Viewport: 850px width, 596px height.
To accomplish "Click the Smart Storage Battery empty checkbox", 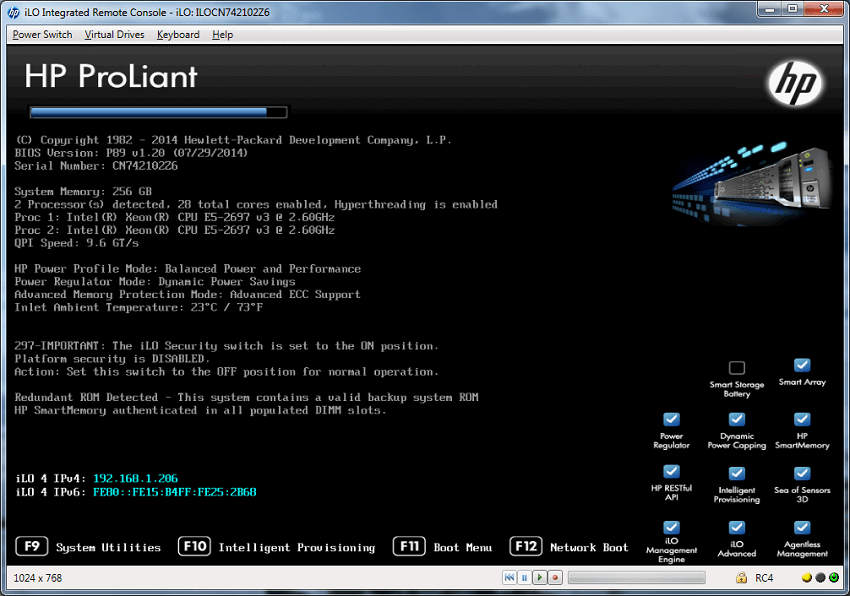I will (737, 368).
